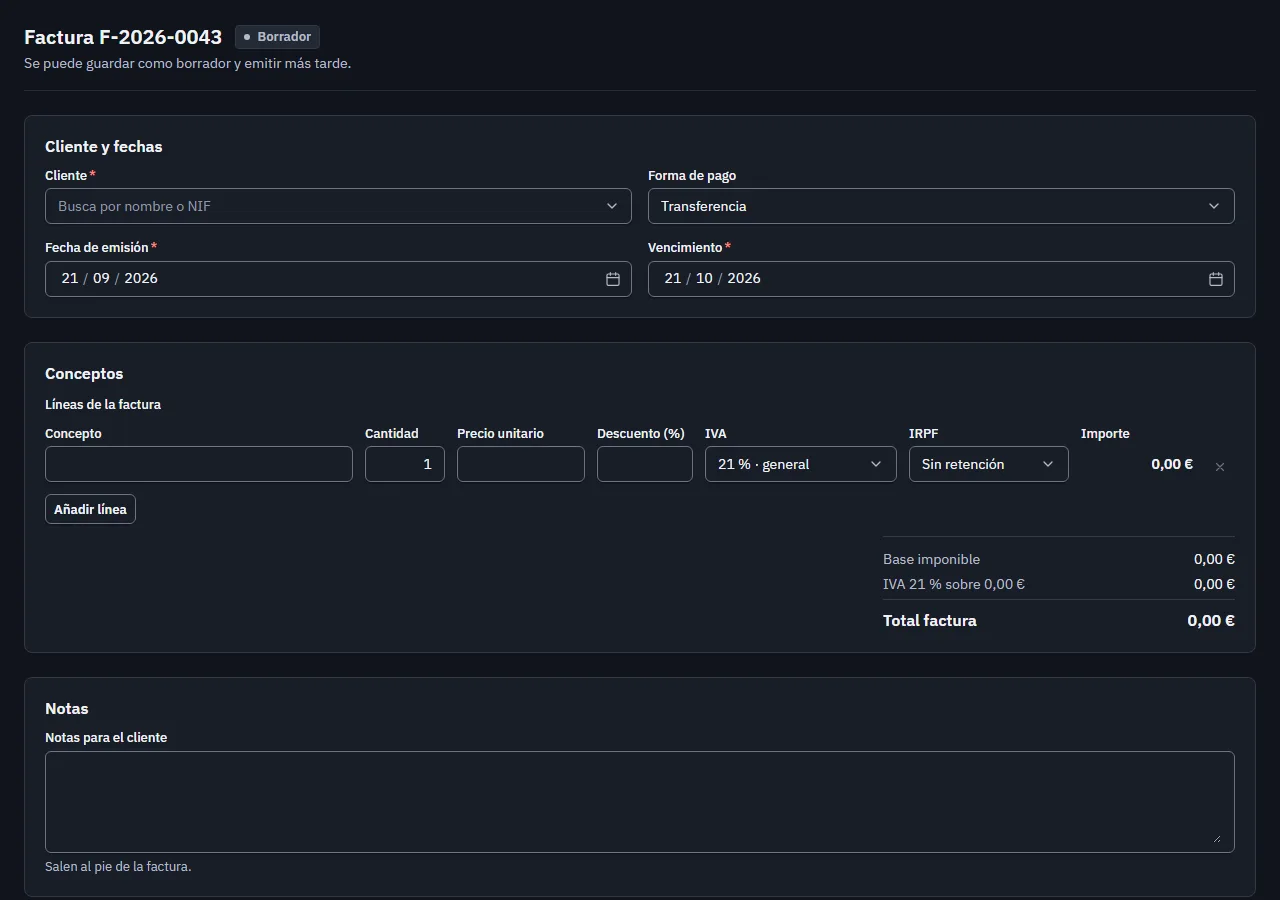Viewport: 1280px width, 900px height.
Task: Click the Base imponible label
Action: click(x=931, y=559)
